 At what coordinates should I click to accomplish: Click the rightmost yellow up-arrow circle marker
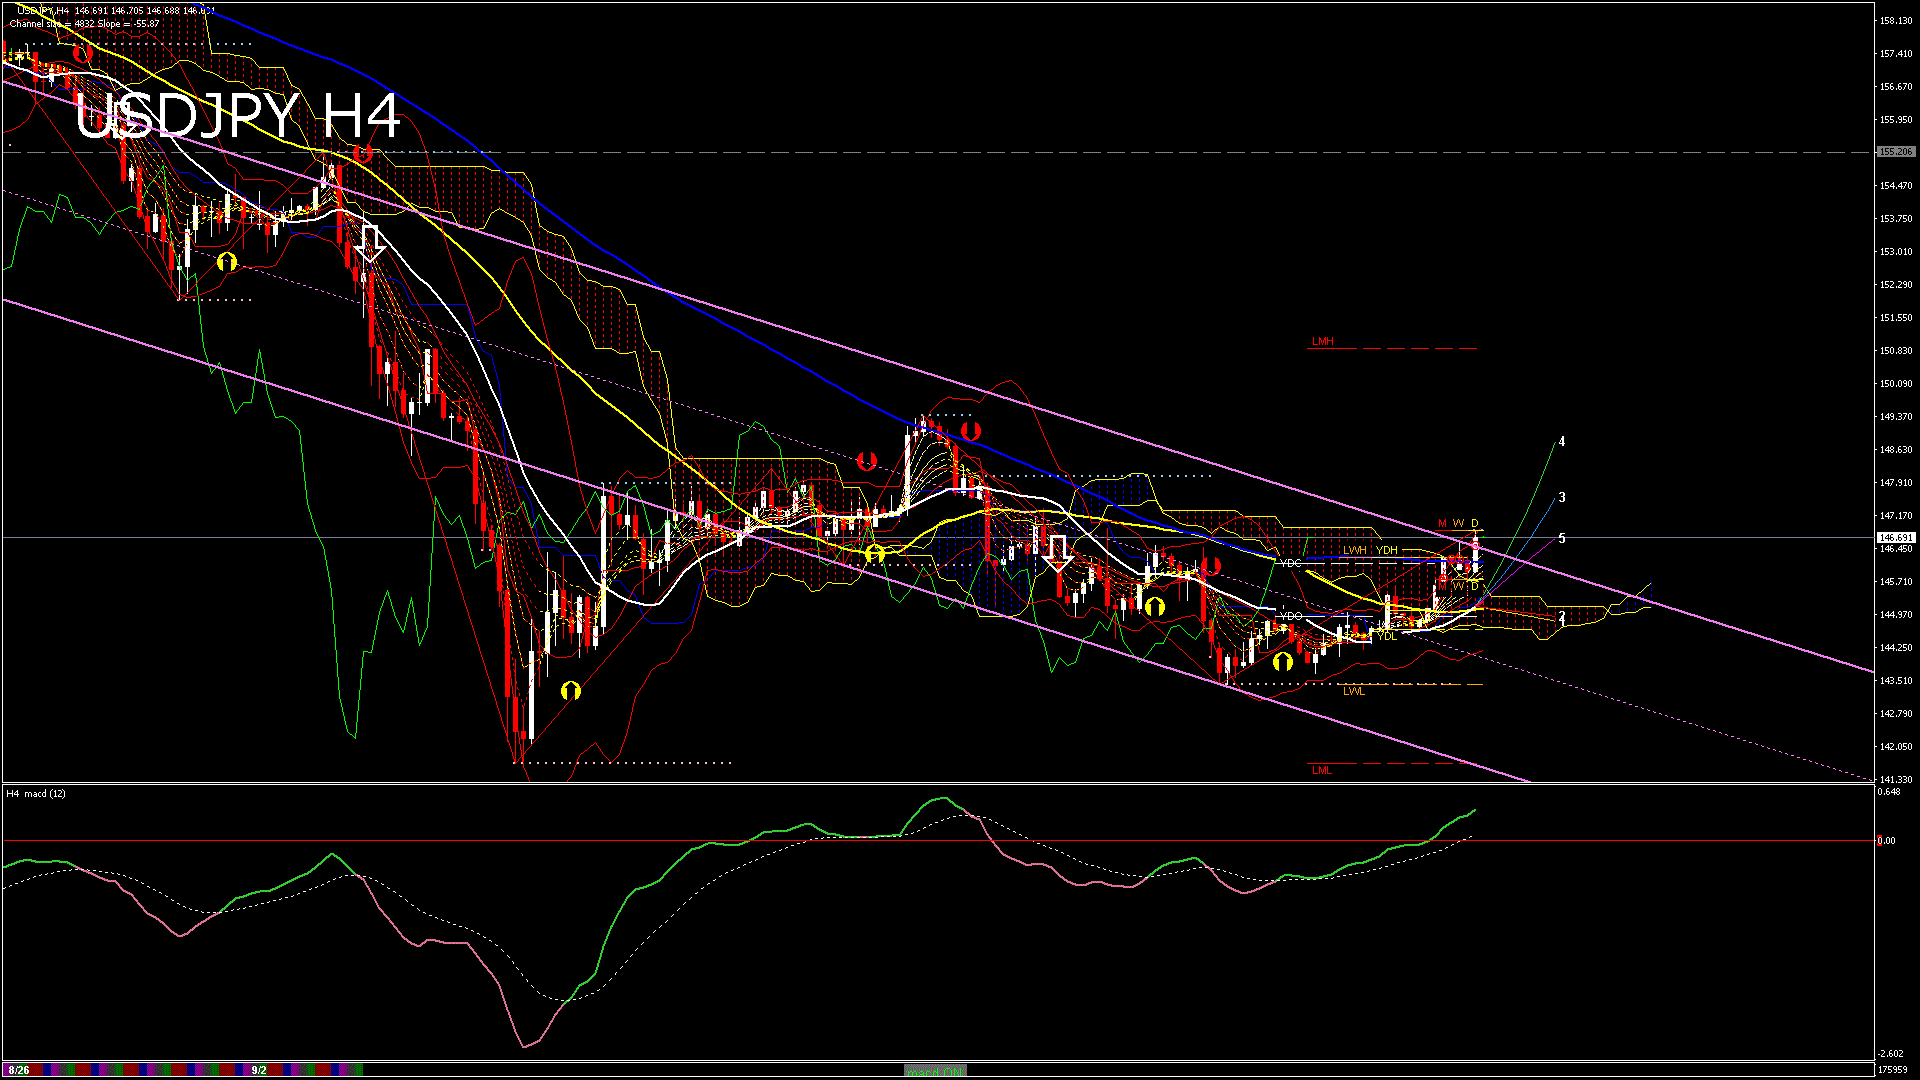tap(1282, 661)
